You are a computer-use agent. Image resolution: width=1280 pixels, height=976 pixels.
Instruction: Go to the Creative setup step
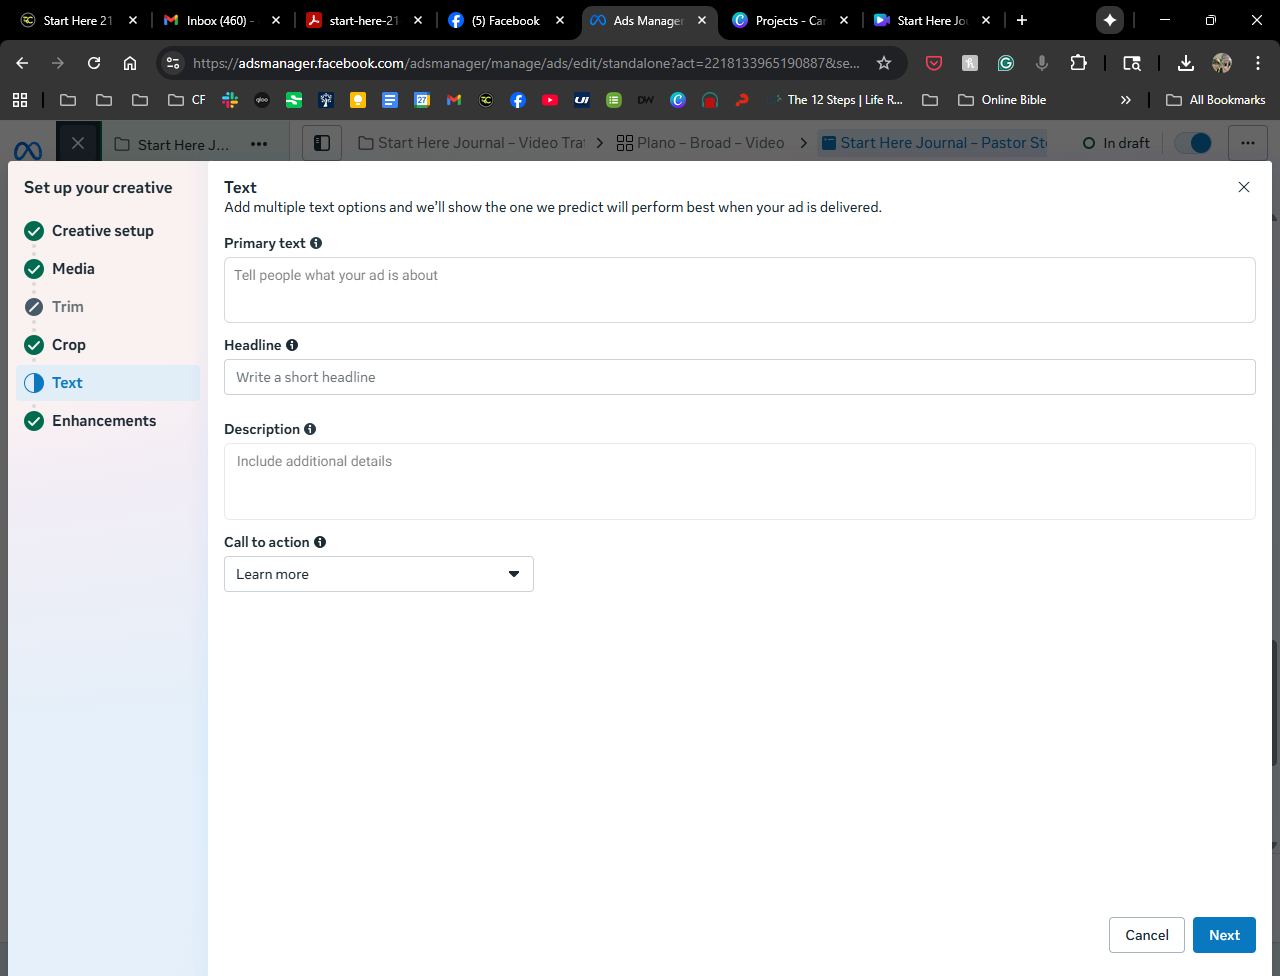pyautogui.click(x=102, y=231)
